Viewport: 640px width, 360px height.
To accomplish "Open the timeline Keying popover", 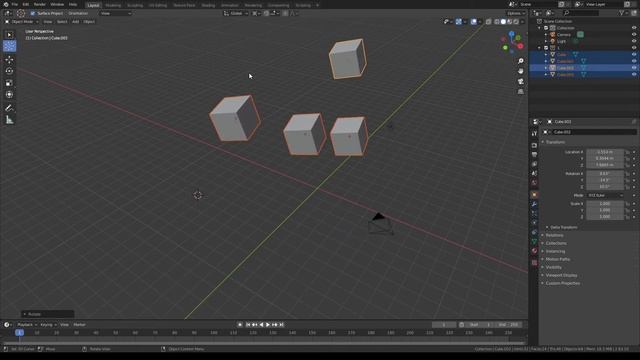I will tap(48, 324).
